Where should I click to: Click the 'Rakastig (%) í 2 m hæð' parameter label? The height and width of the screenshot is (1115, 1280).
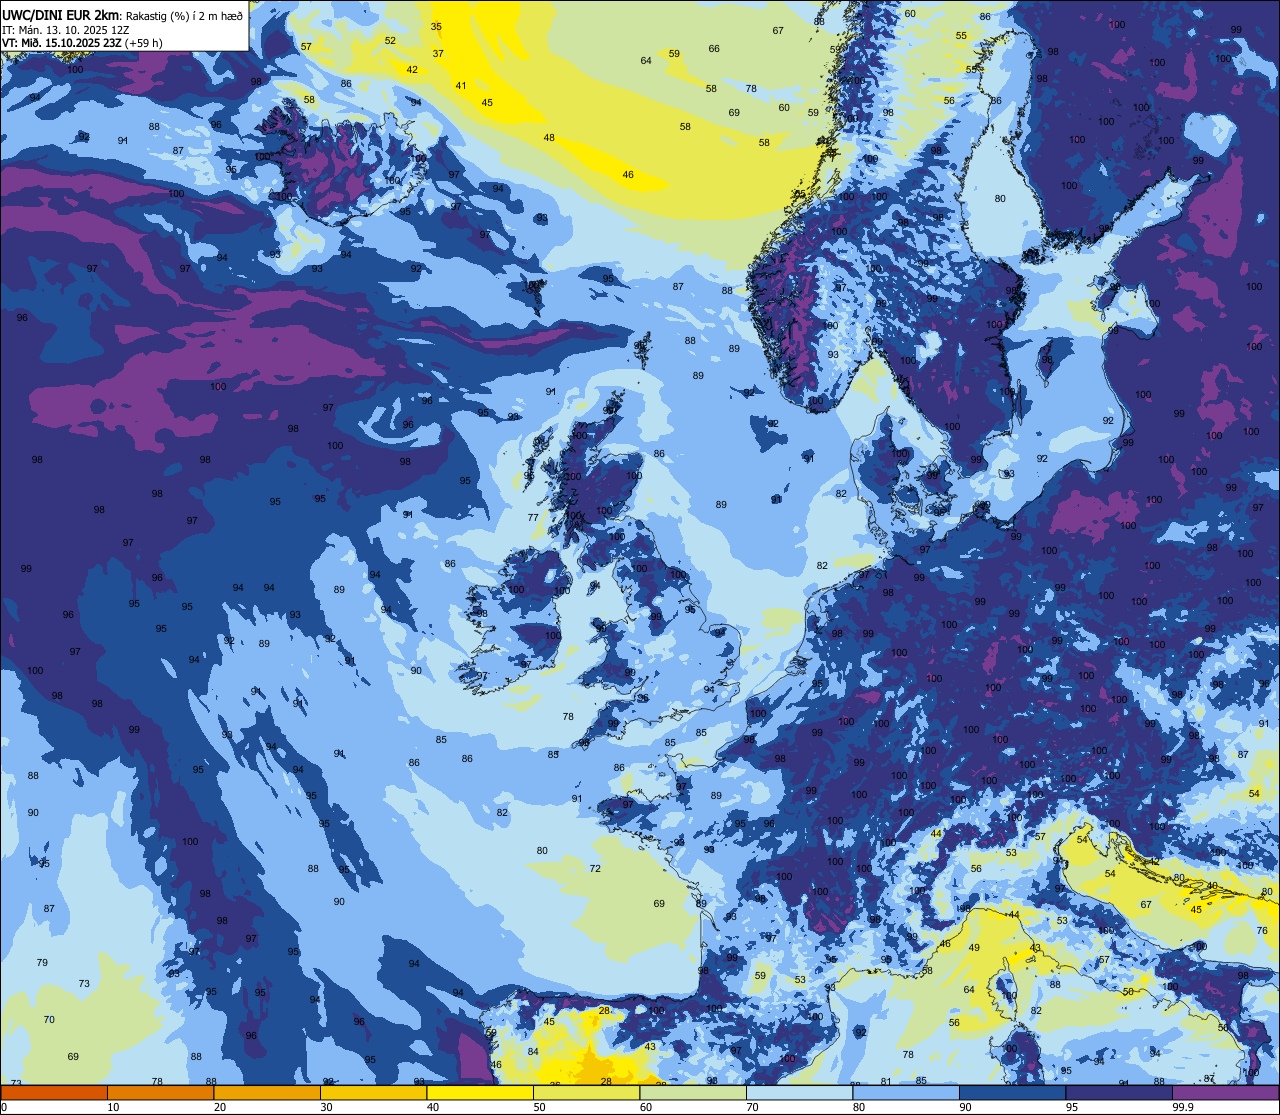click(x=184, y=15)
